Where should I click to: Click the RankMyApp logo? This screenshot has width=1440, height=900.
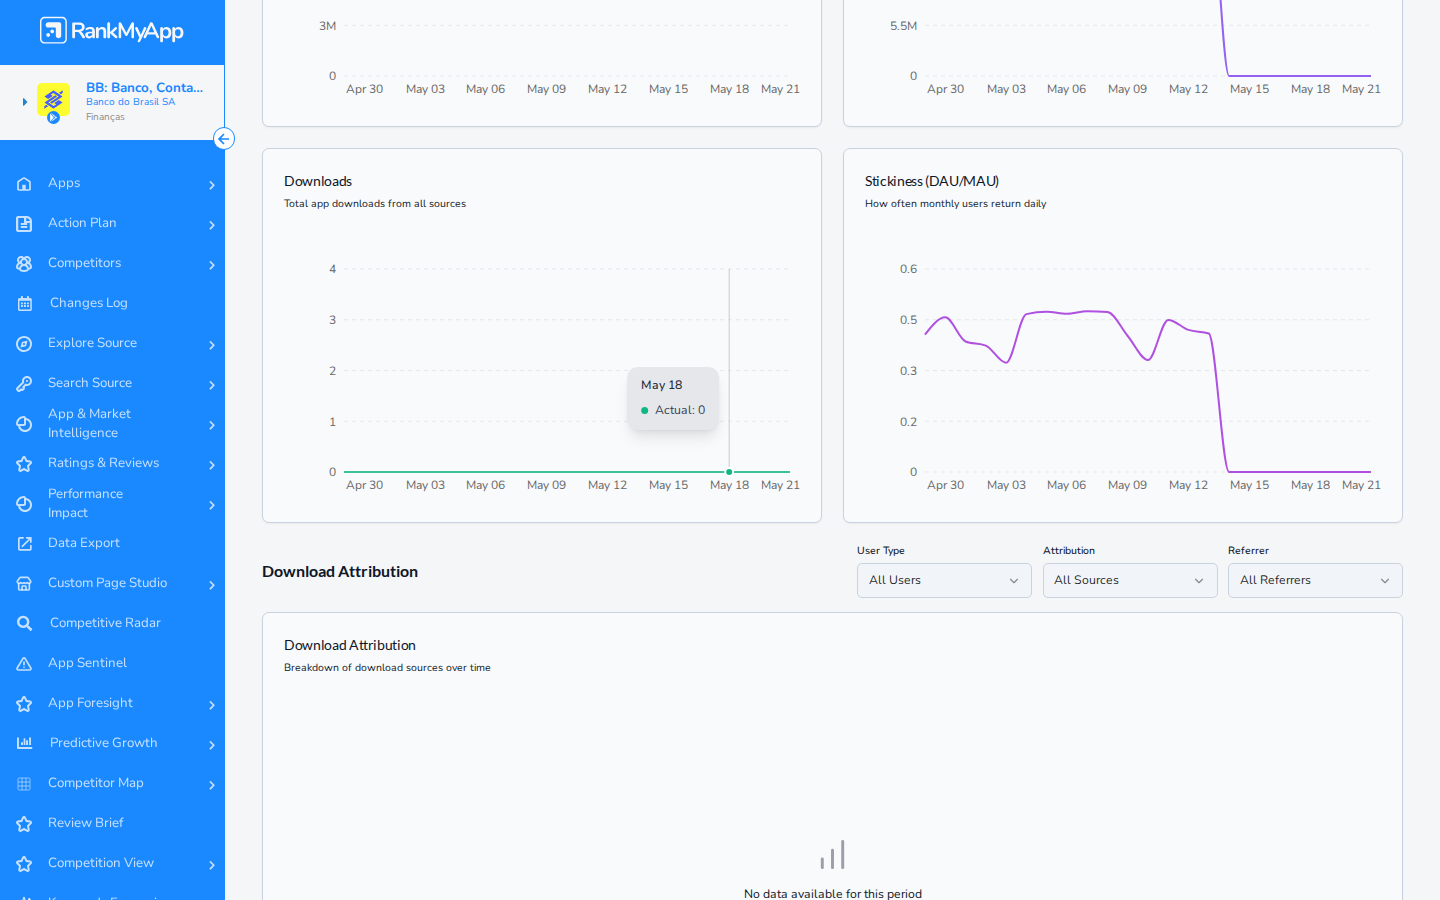point(112,31)
